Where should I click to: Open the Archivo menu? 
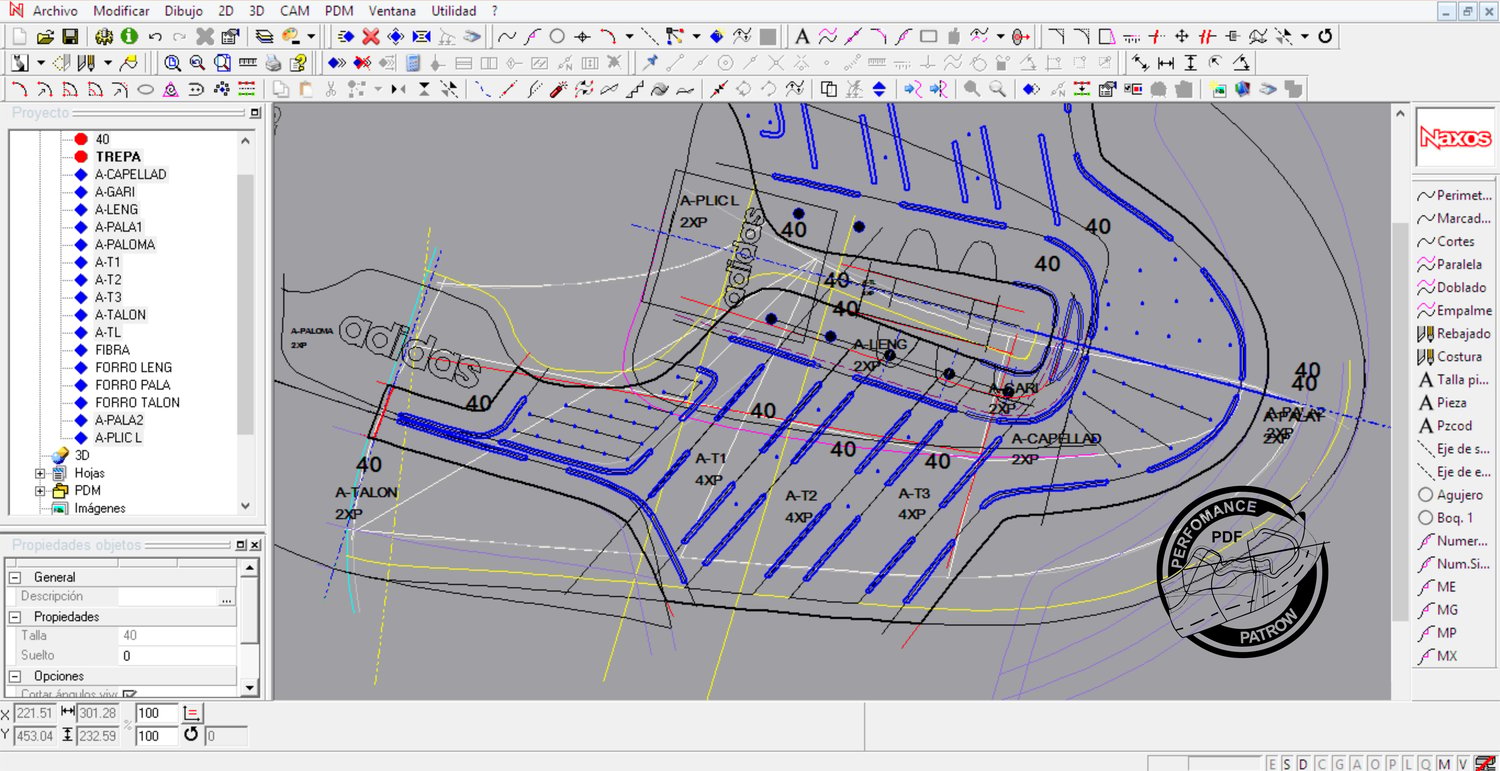(x=56, y=11)
